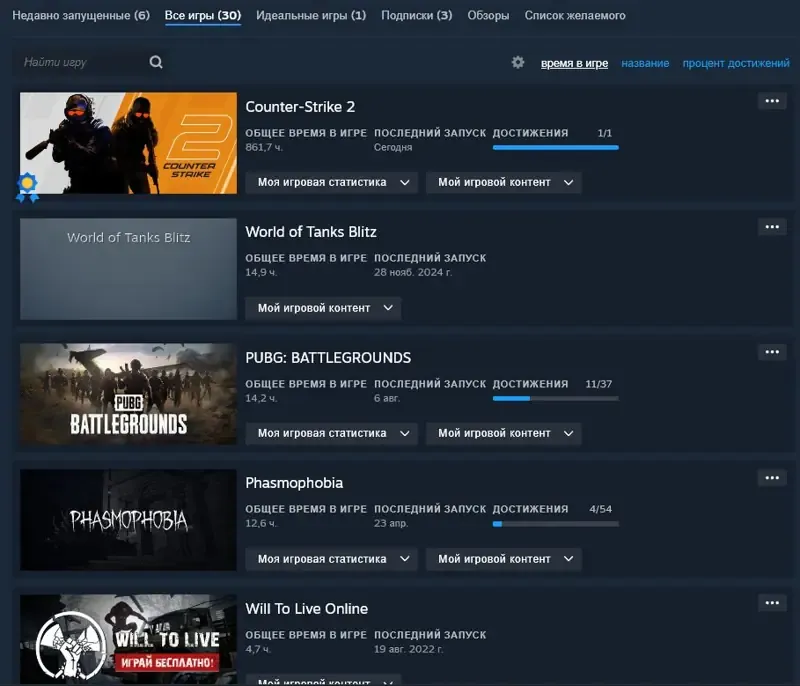Click the Counter-Strike 2 cover image
Viewport: 800px width, 686px height.
pos(129,143)
